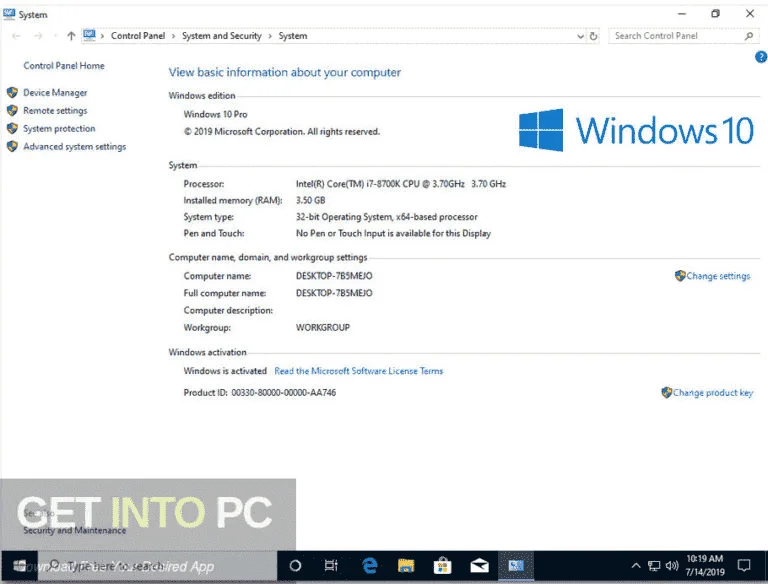
Task: Open the Help question mark icon
Action: point(761,57)
